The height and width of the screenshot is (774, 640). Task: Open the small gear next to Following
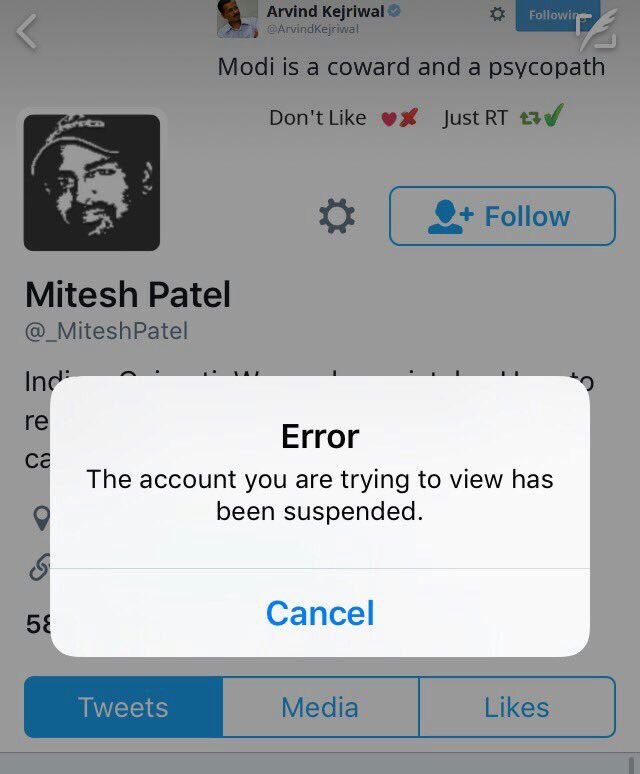coord(497,13)
